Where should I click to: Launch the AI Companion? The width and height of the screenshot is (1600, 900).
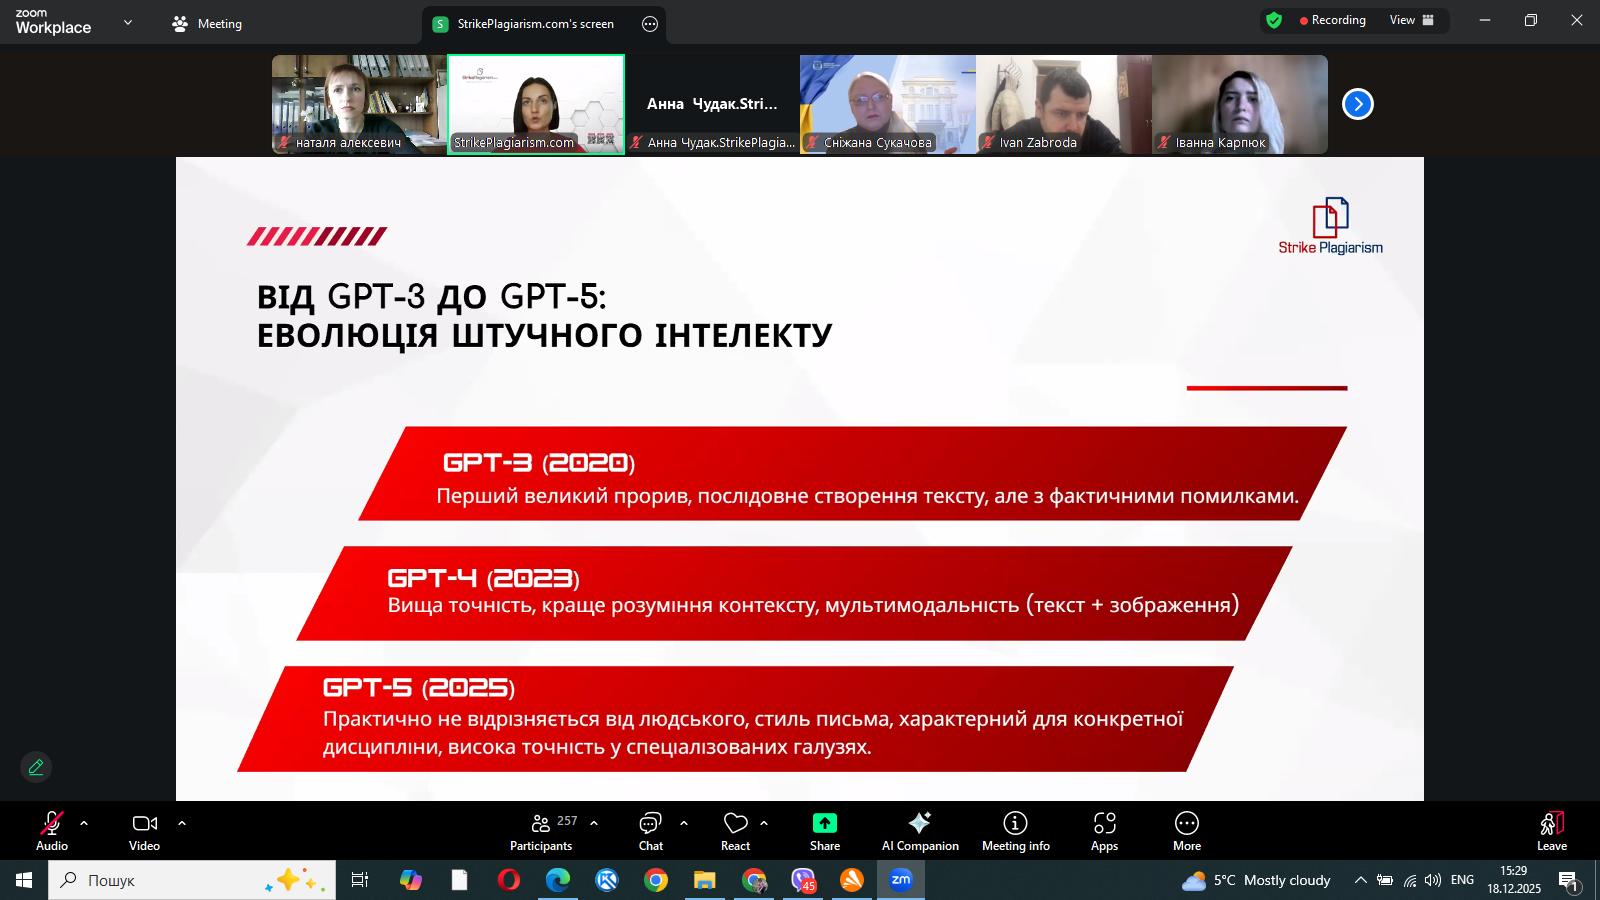[x=920, y=823]
